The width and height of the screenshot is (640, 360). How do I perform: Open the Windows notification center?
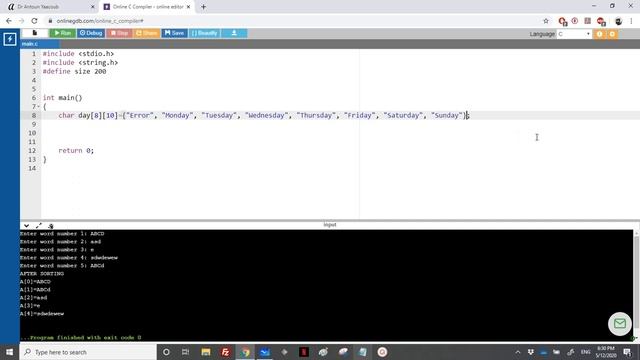click(627, 352)
